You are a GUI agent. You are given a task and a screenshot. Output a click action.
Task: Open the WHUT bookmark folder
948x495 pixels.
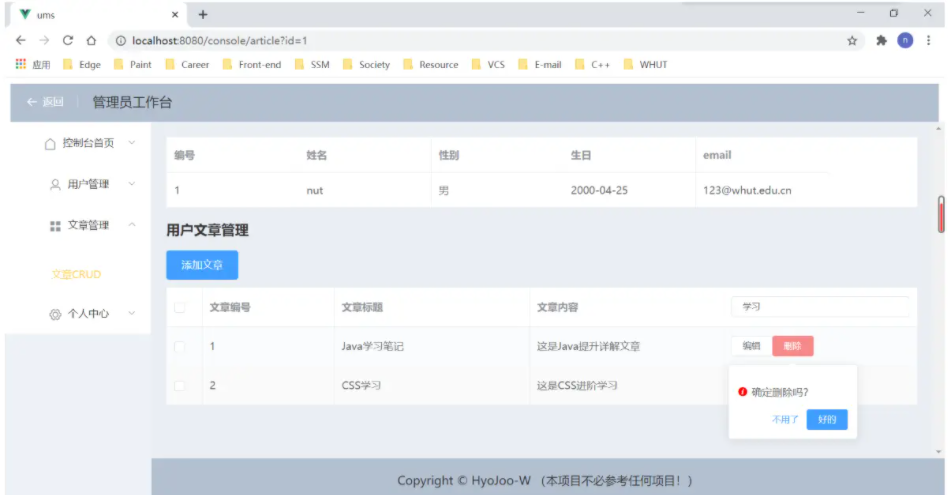[645, 64]
